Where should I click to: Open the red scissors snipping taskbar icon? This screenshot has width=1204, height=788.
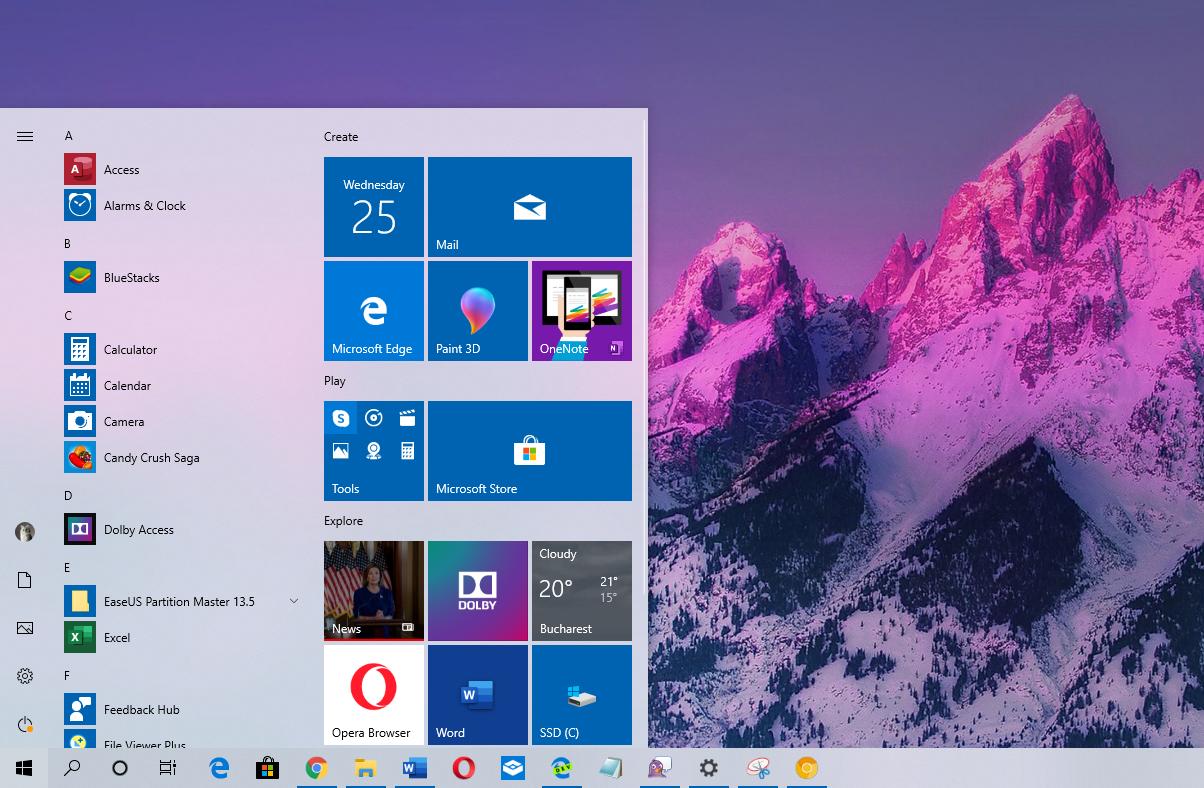(x=757, y=768)
